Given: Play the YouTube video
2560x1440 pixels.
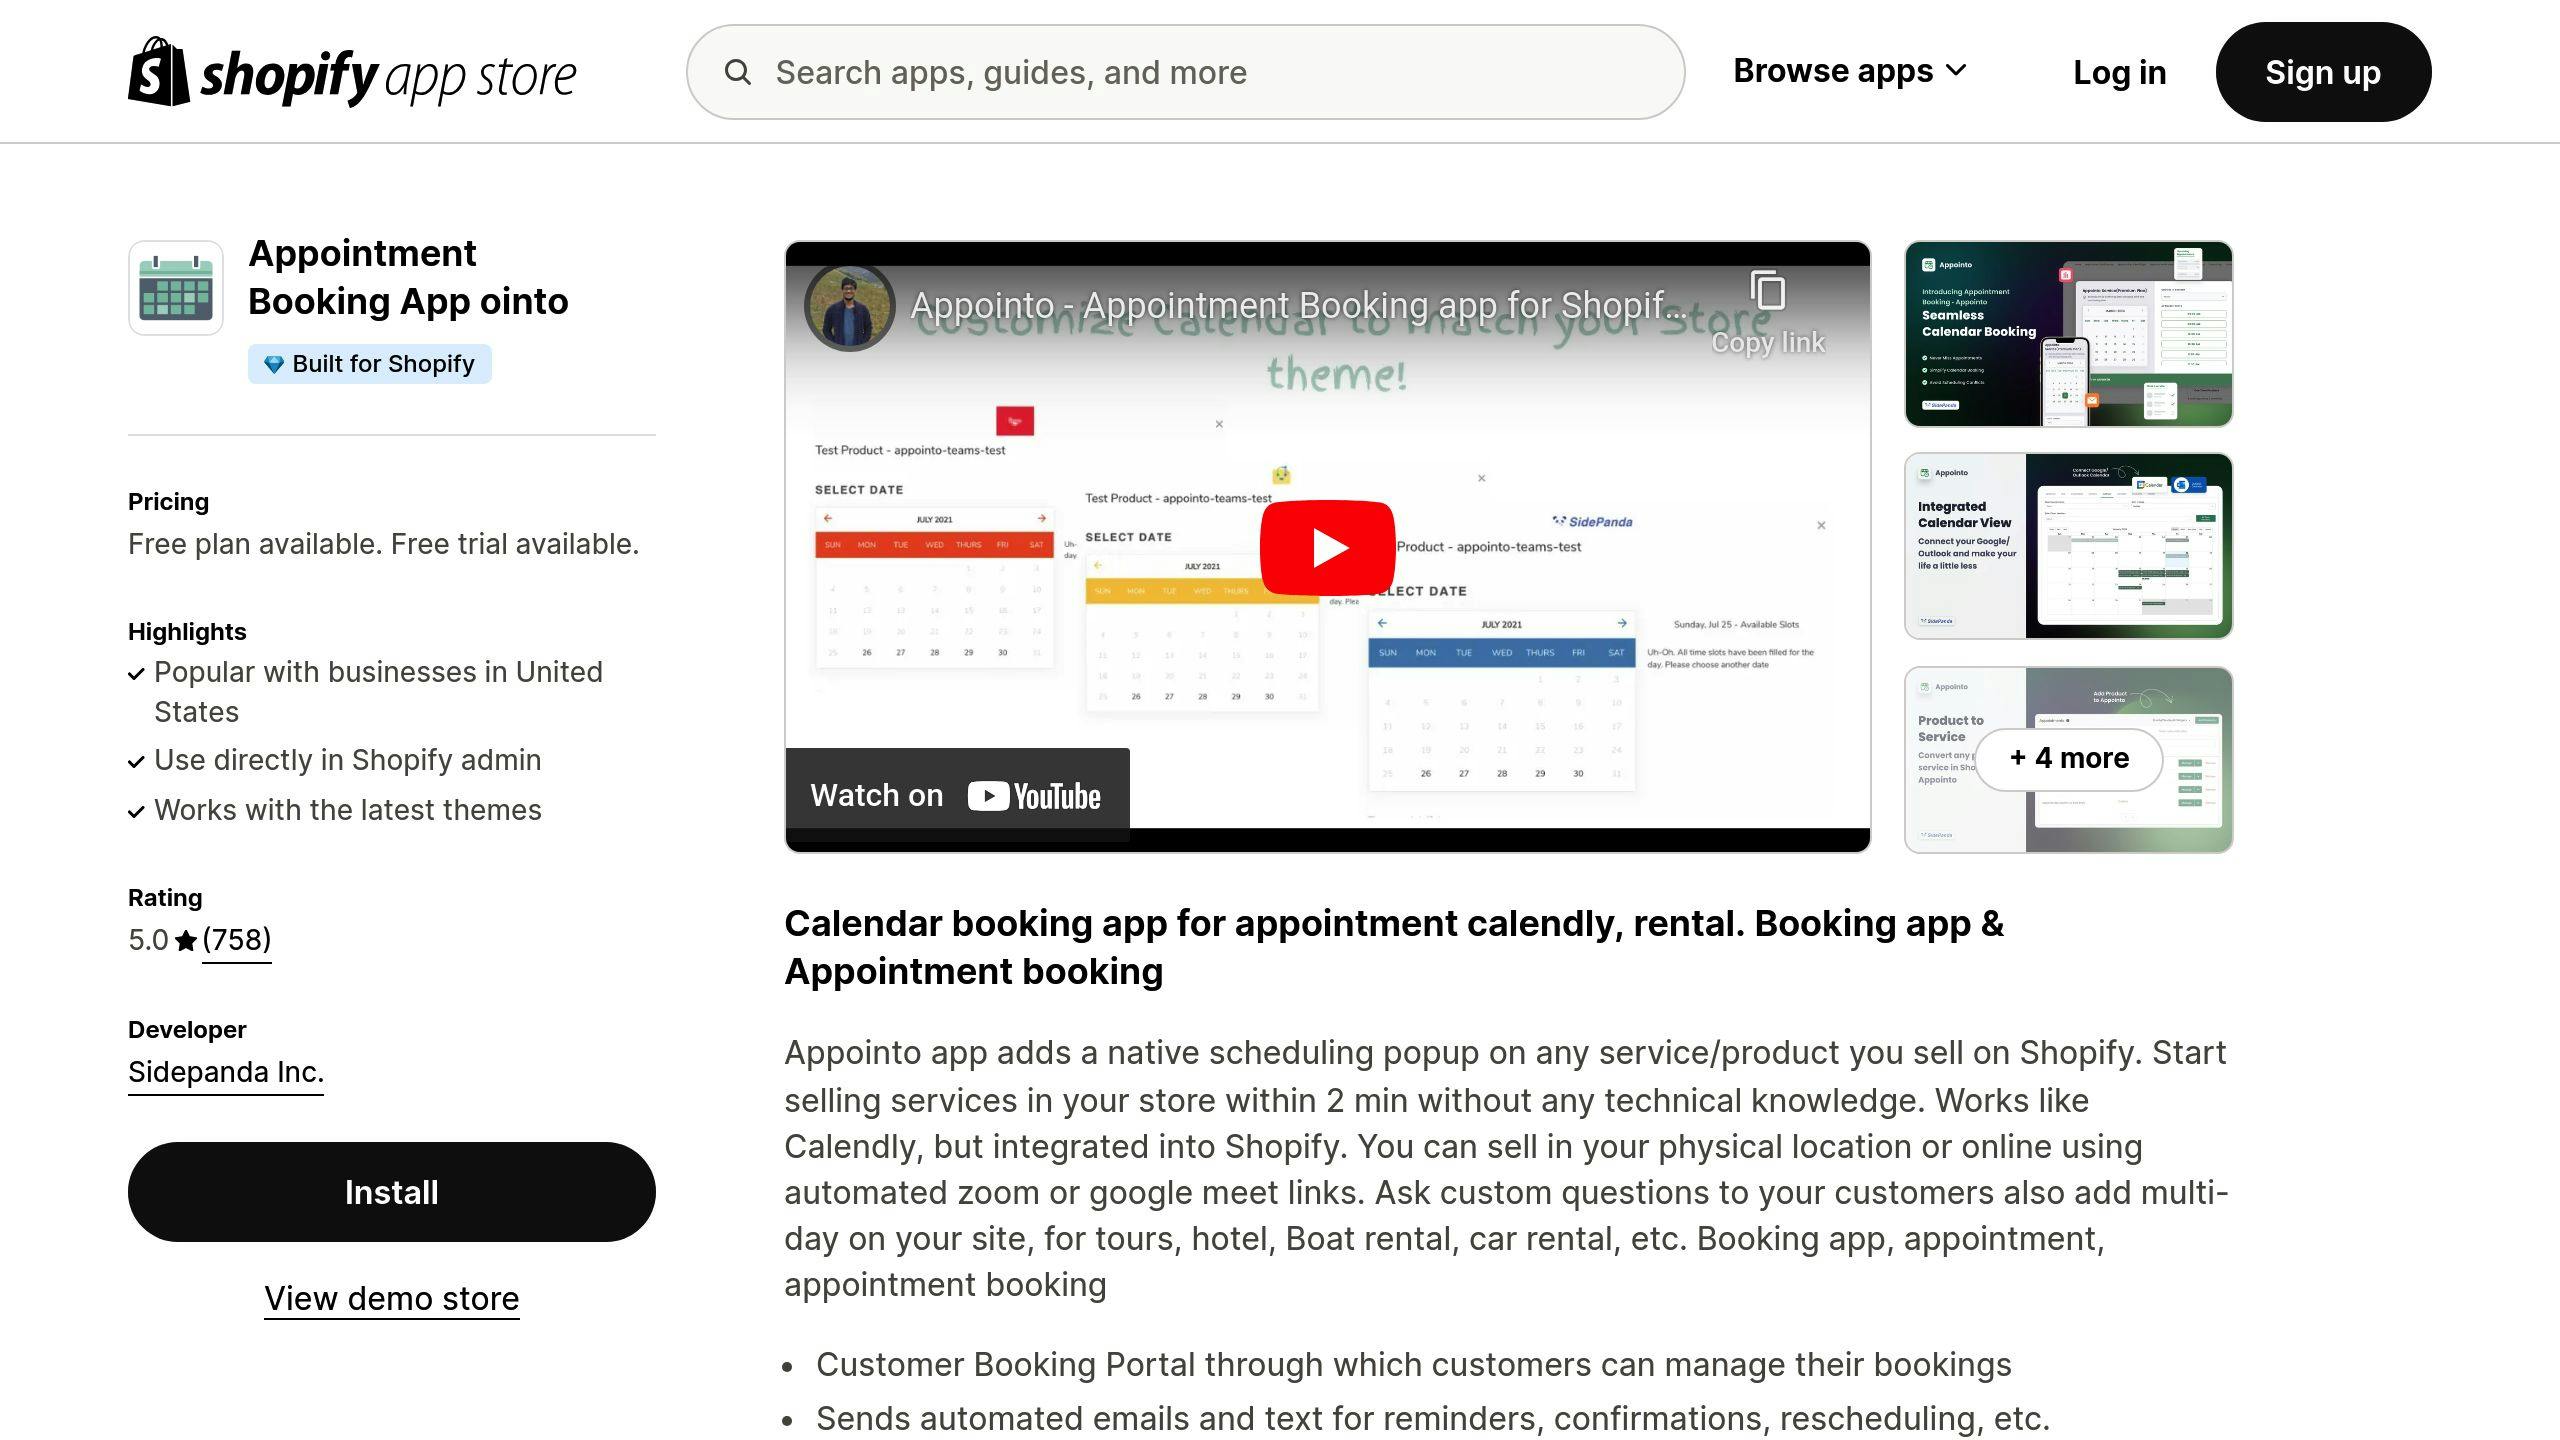Looking at the screenshot, I should click(1327, 547).
